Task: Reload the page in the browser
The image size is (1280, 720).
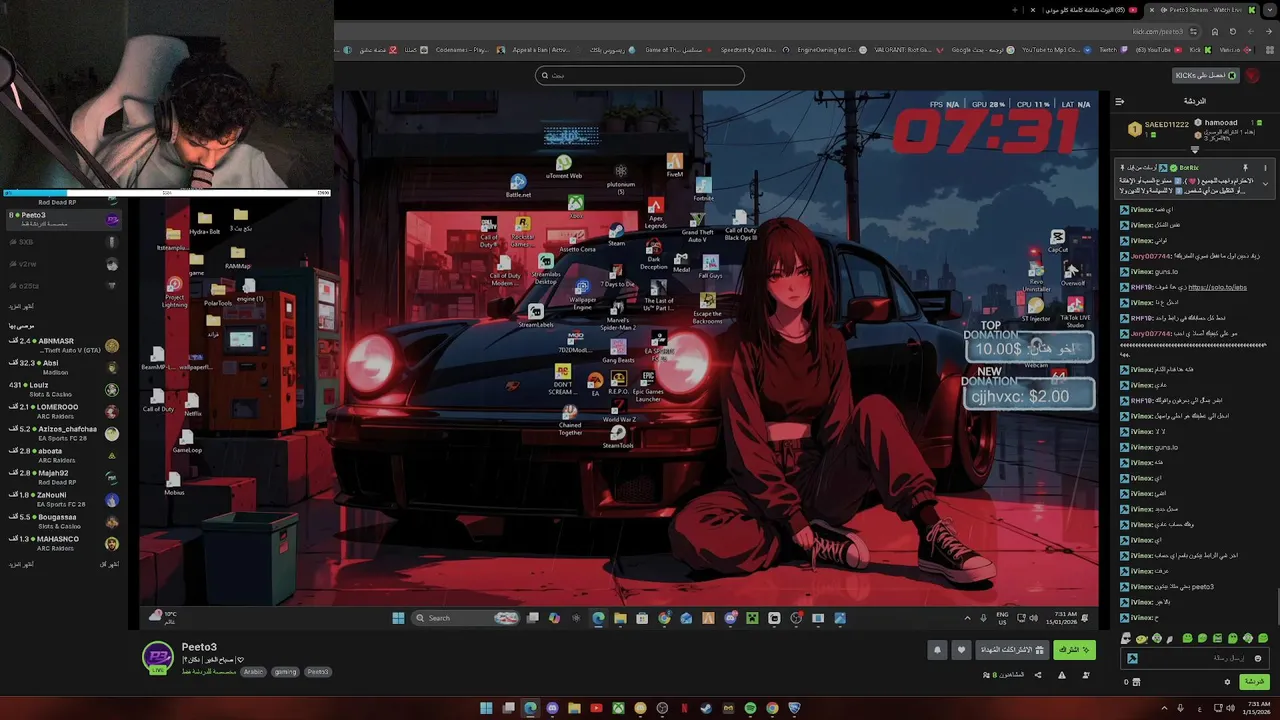Action: click(1232, 31)
